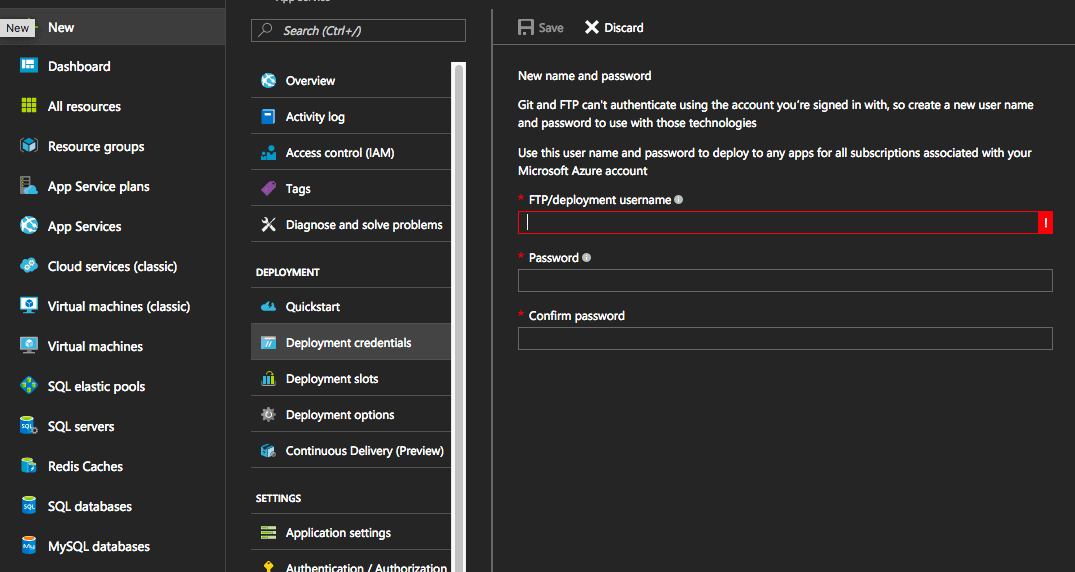
Task: Click the App Service plans icon
Action: pyautogui.click(x=29, y=185)
